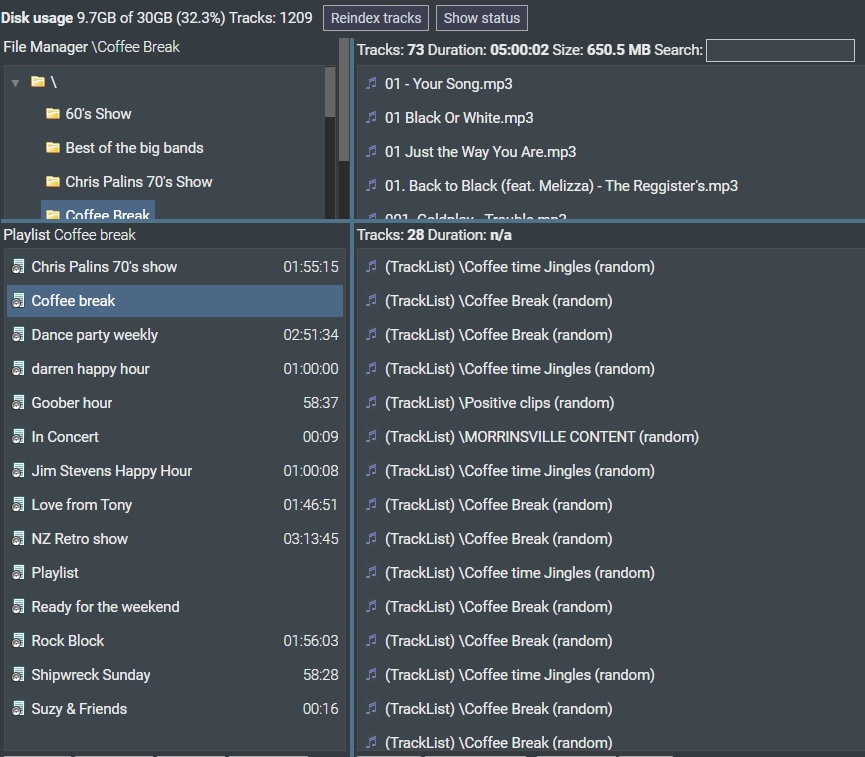Click playlist icon next to NZ Retro show

click(x=18, y=539)
